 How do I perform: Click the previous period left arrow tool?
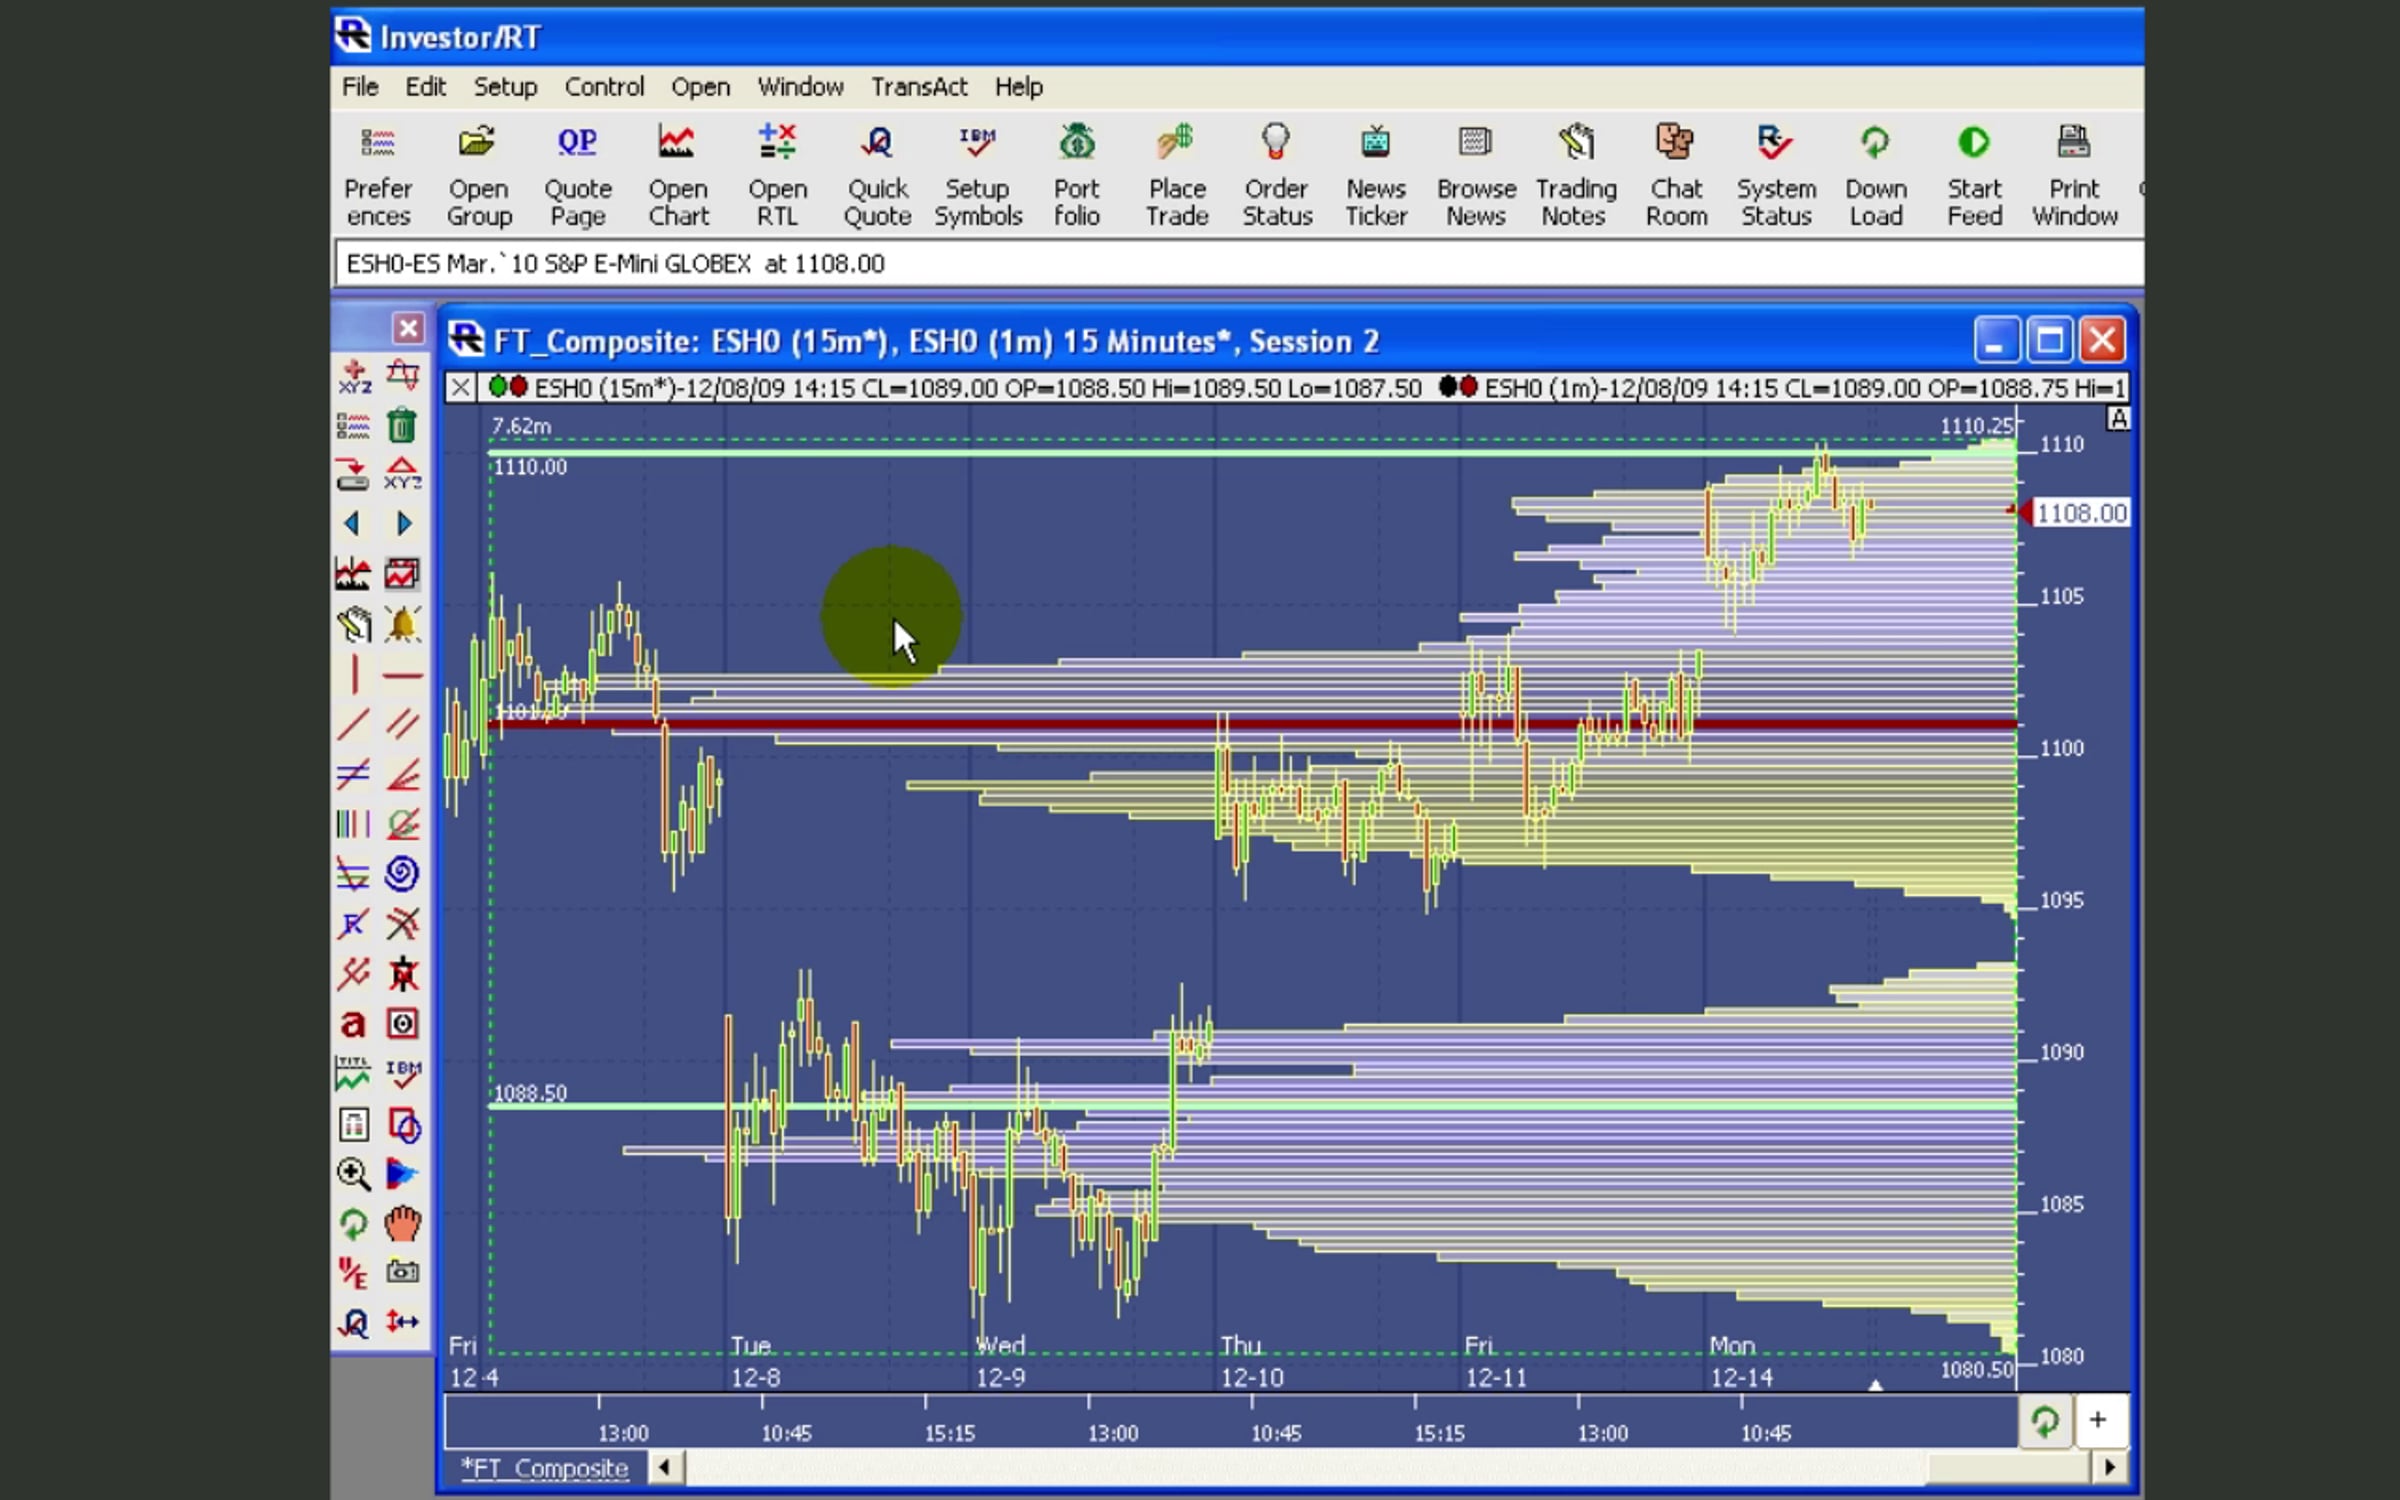pos(352,524)
